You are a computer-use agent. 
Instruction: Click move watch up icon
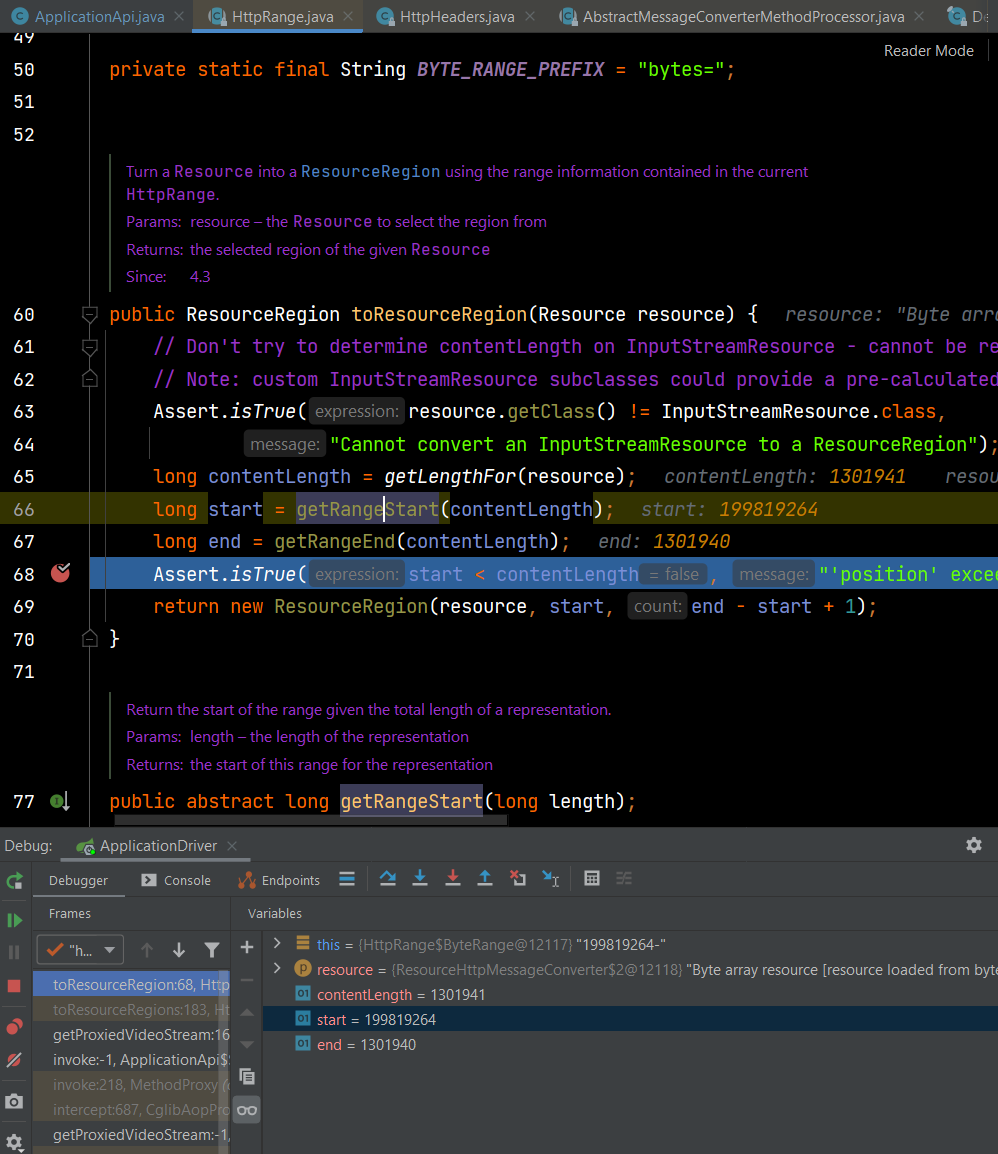247,1013
